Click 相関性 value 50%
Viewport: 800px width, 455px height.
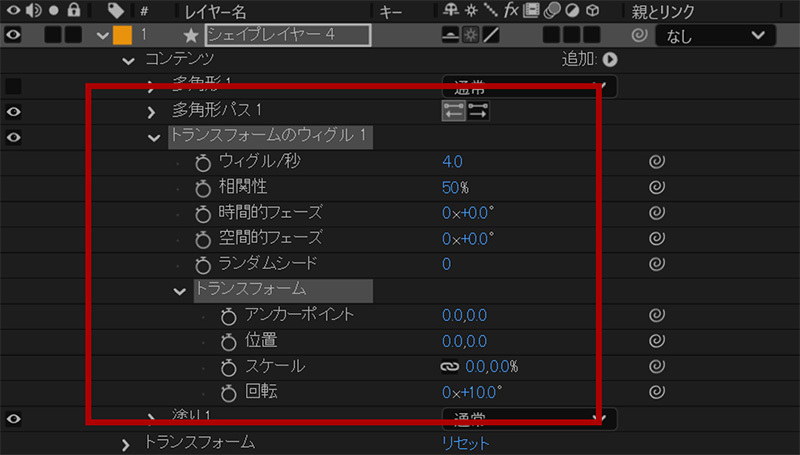[x=456, y=187]
